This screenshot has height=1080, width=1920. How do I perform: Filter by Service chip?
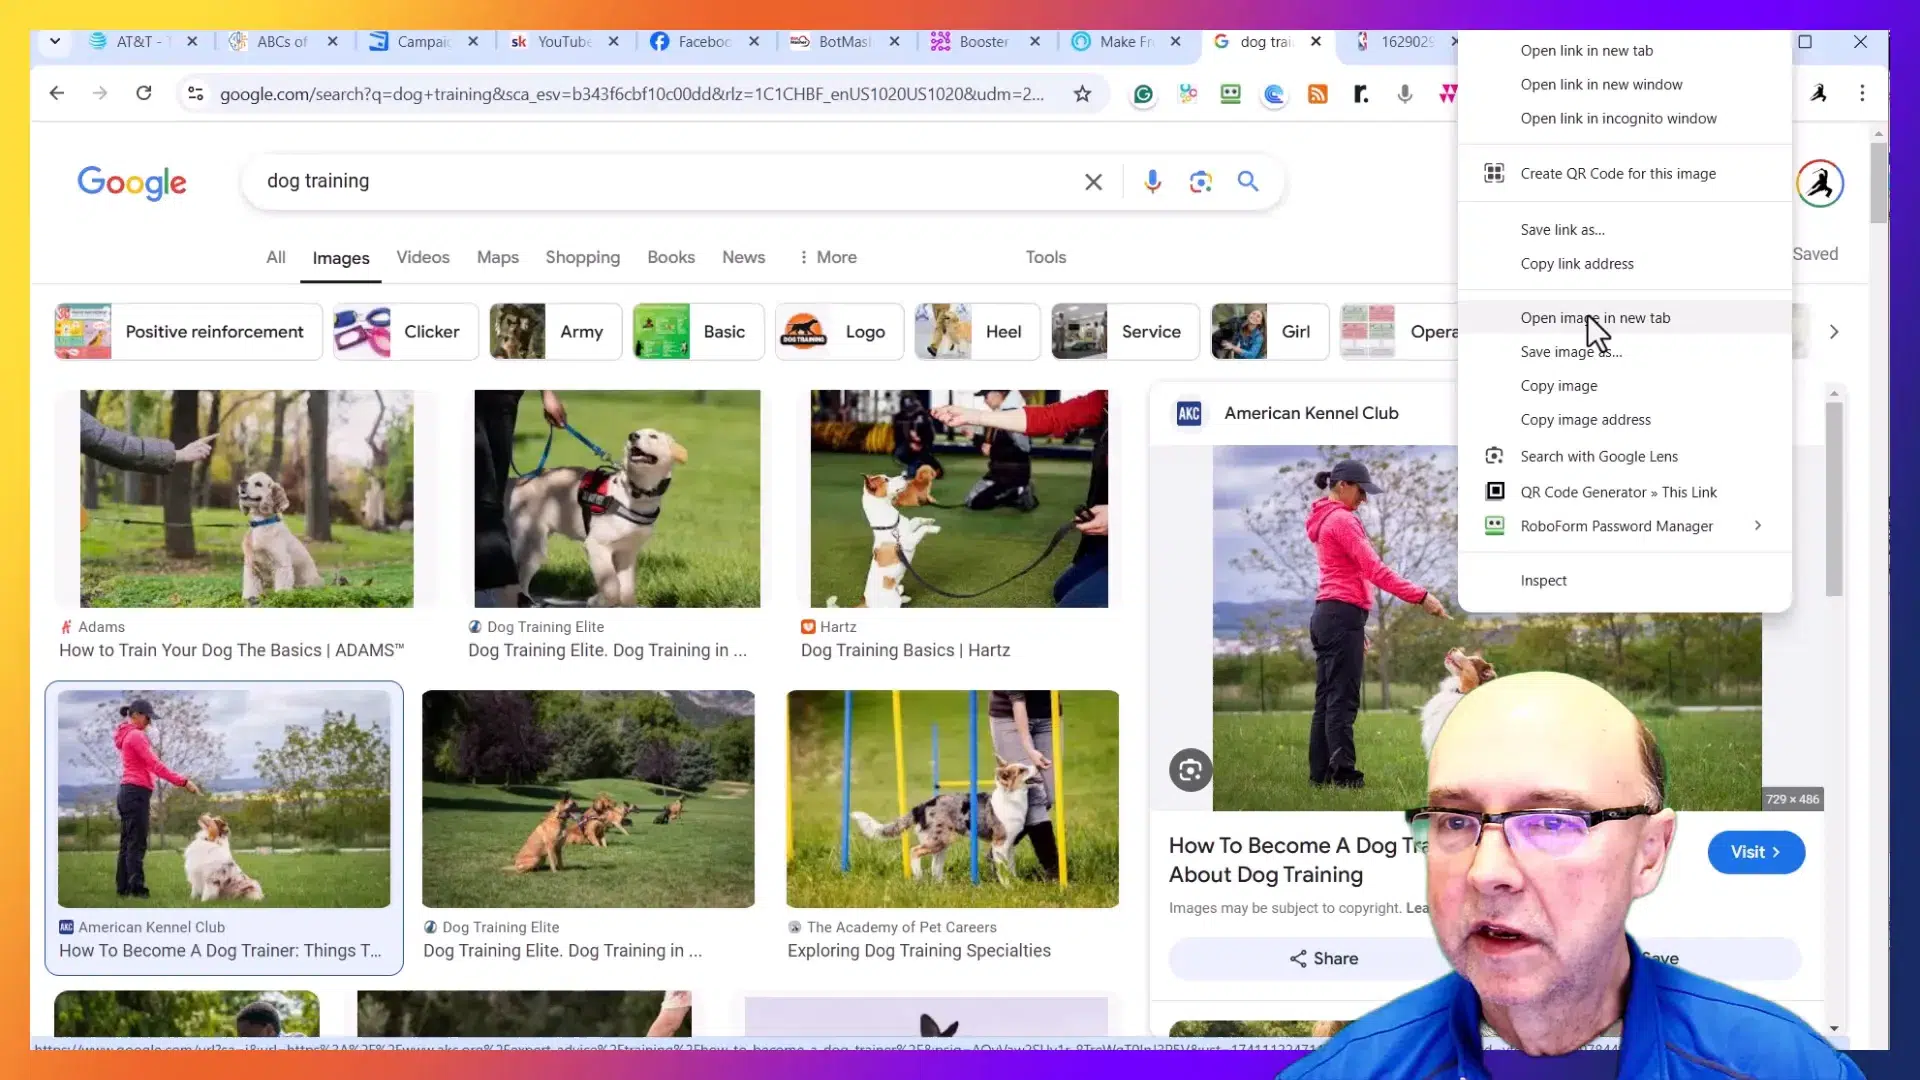1125,332
